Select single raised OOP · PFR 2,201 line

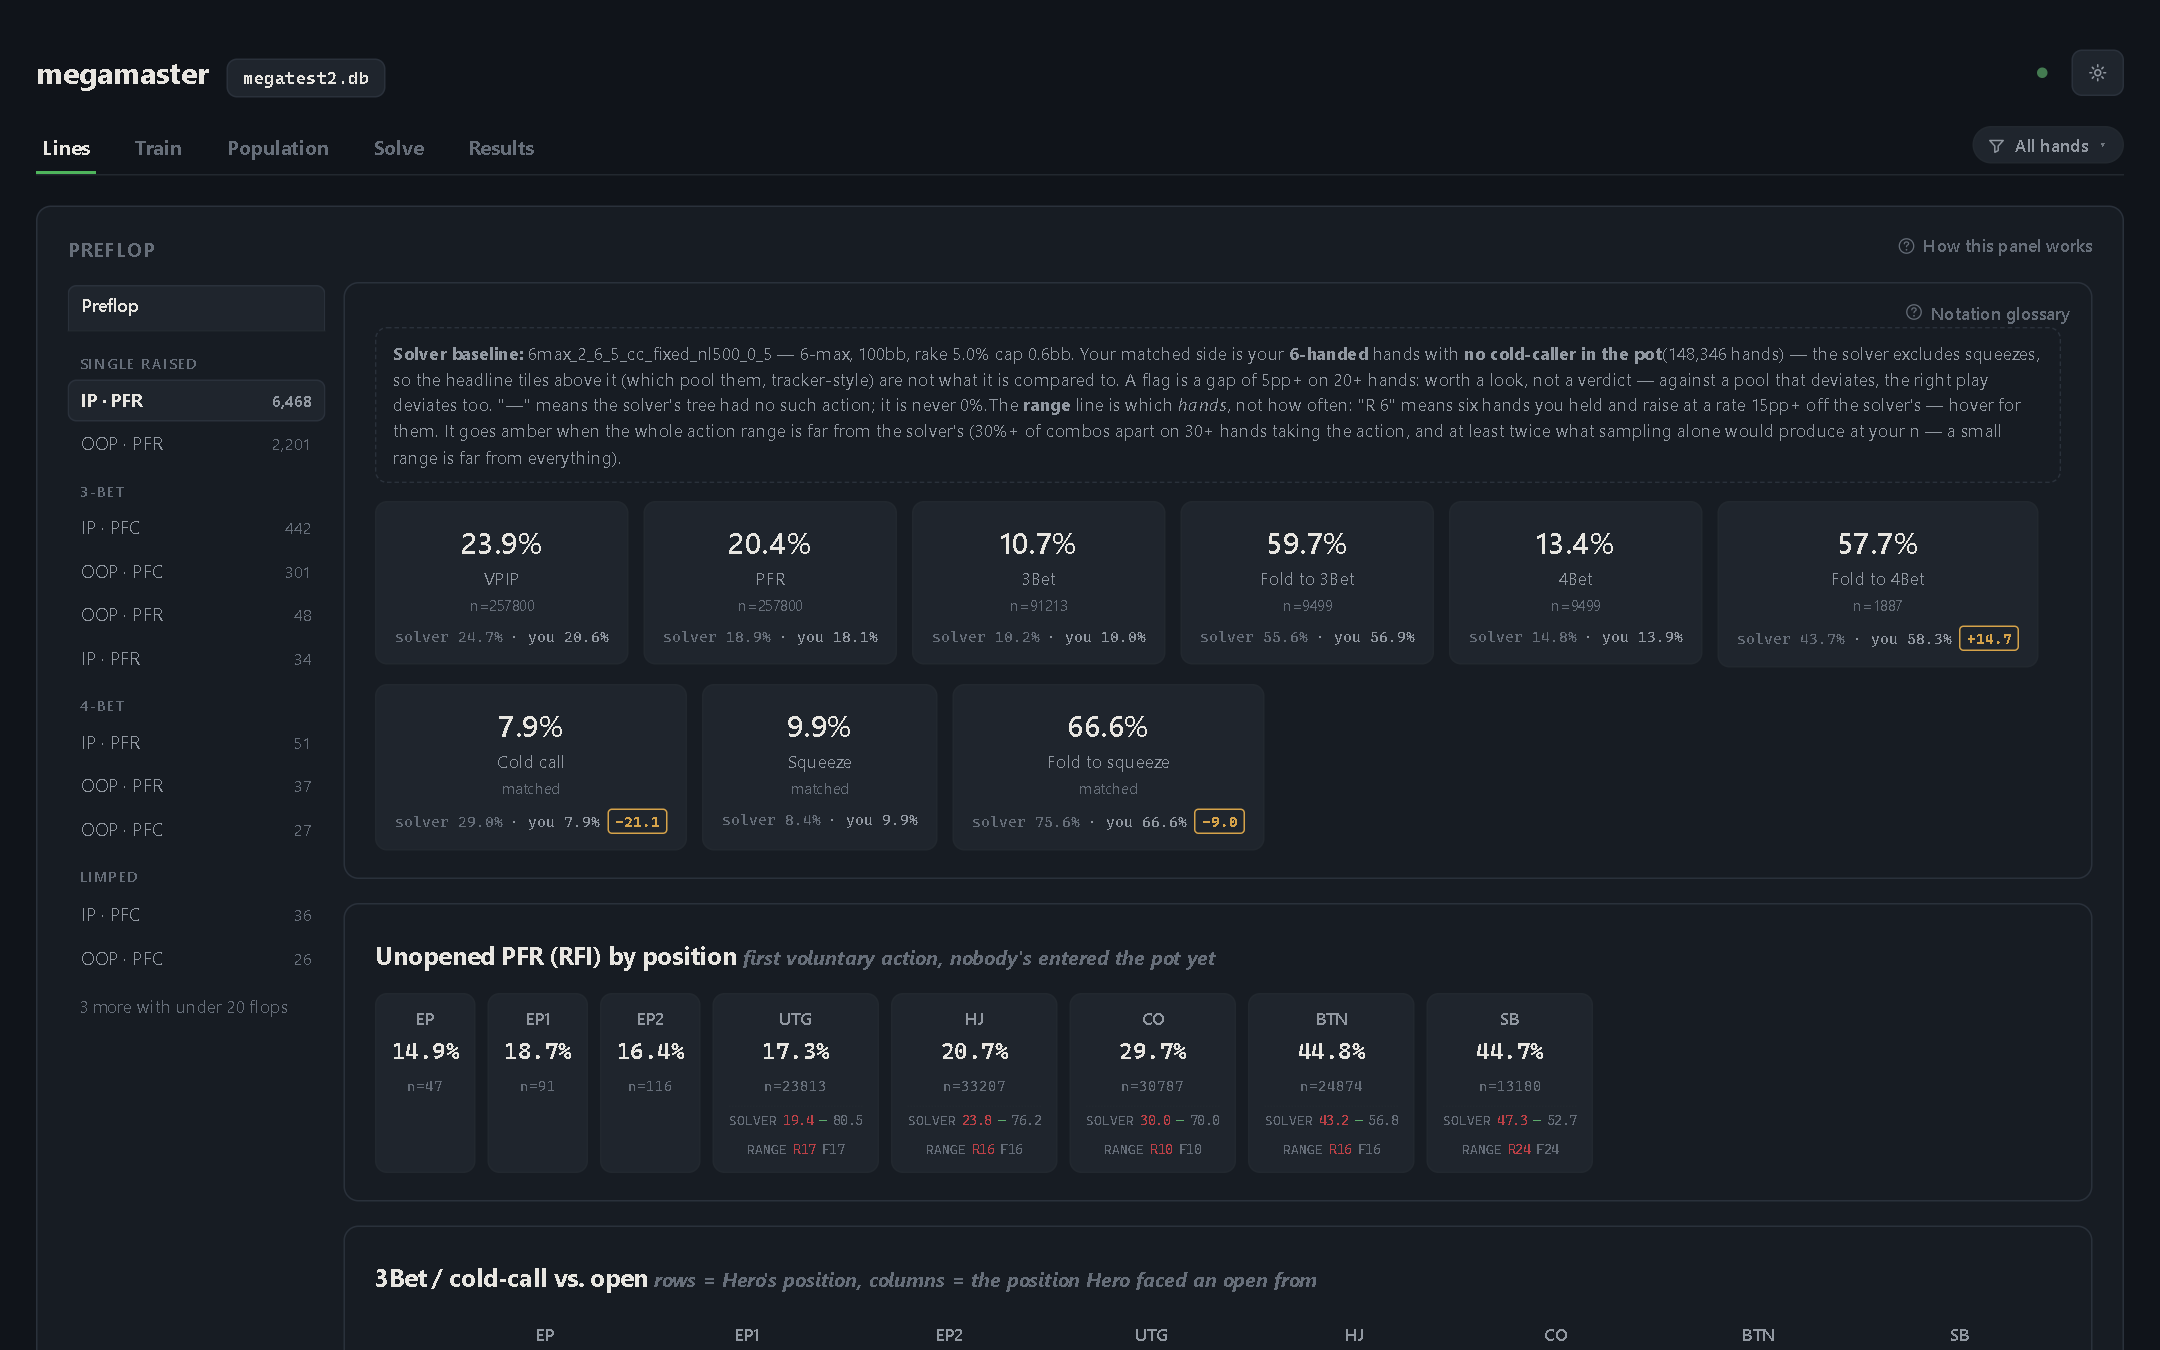(196, 444)
